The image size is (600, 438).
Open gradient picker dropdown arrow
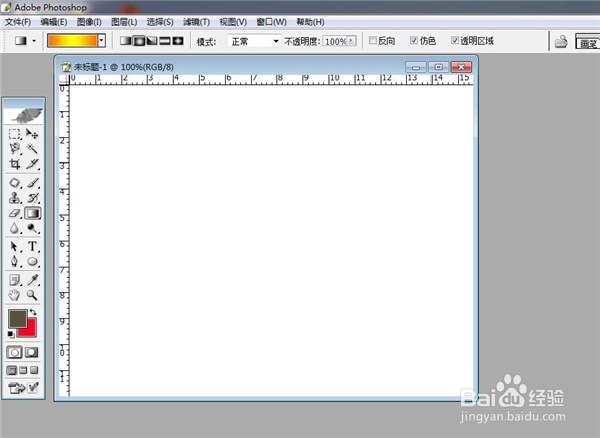pyautogui.click(x=102, y=41)
